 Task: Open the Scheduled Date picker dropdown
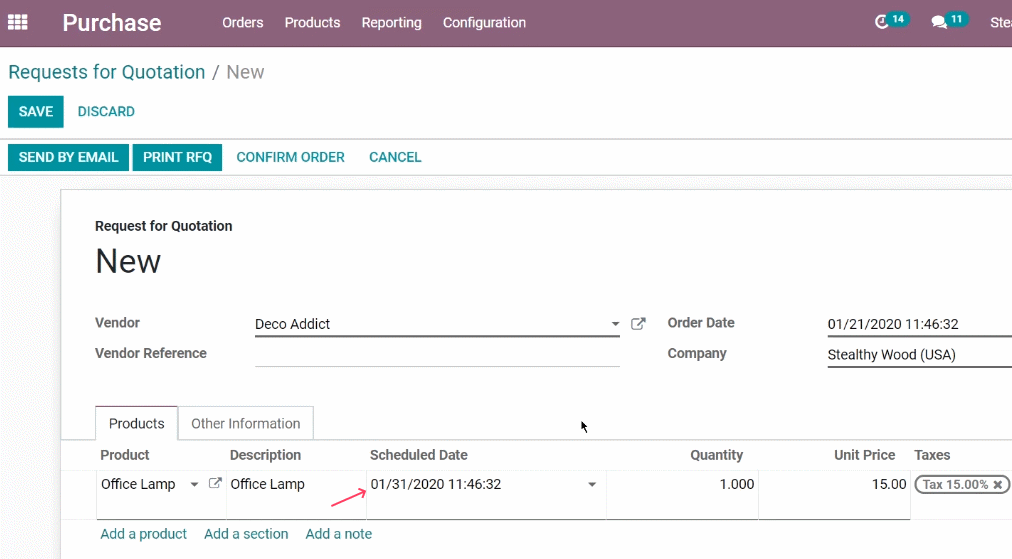coord(592,485)
